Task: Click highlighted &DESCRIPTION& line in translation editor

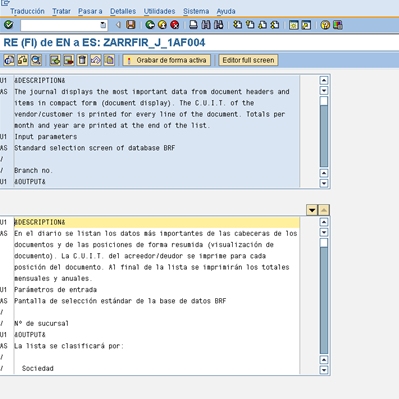Action: (157, 222)
